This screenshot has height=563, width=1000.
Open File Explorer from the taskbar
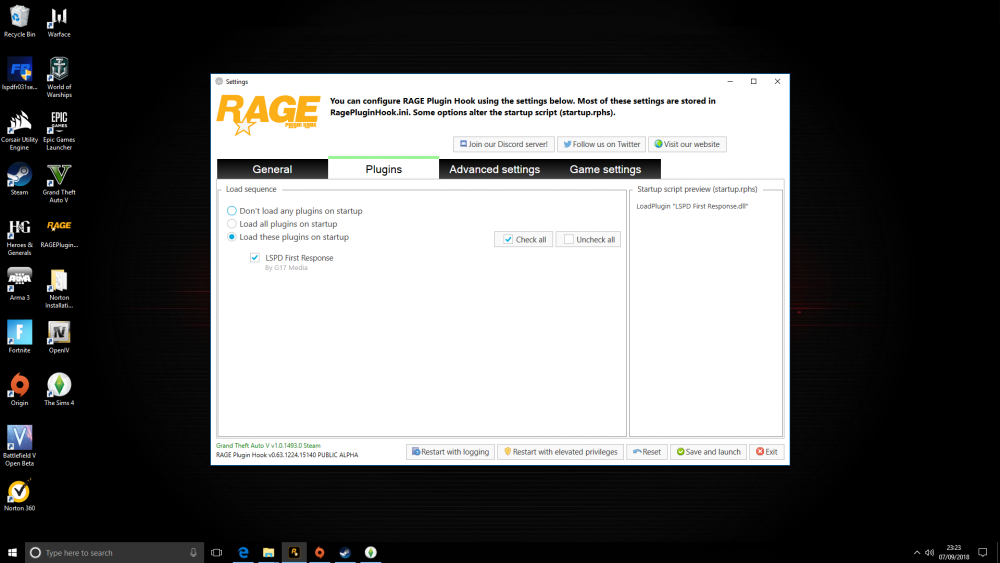[x=268, y=552]
